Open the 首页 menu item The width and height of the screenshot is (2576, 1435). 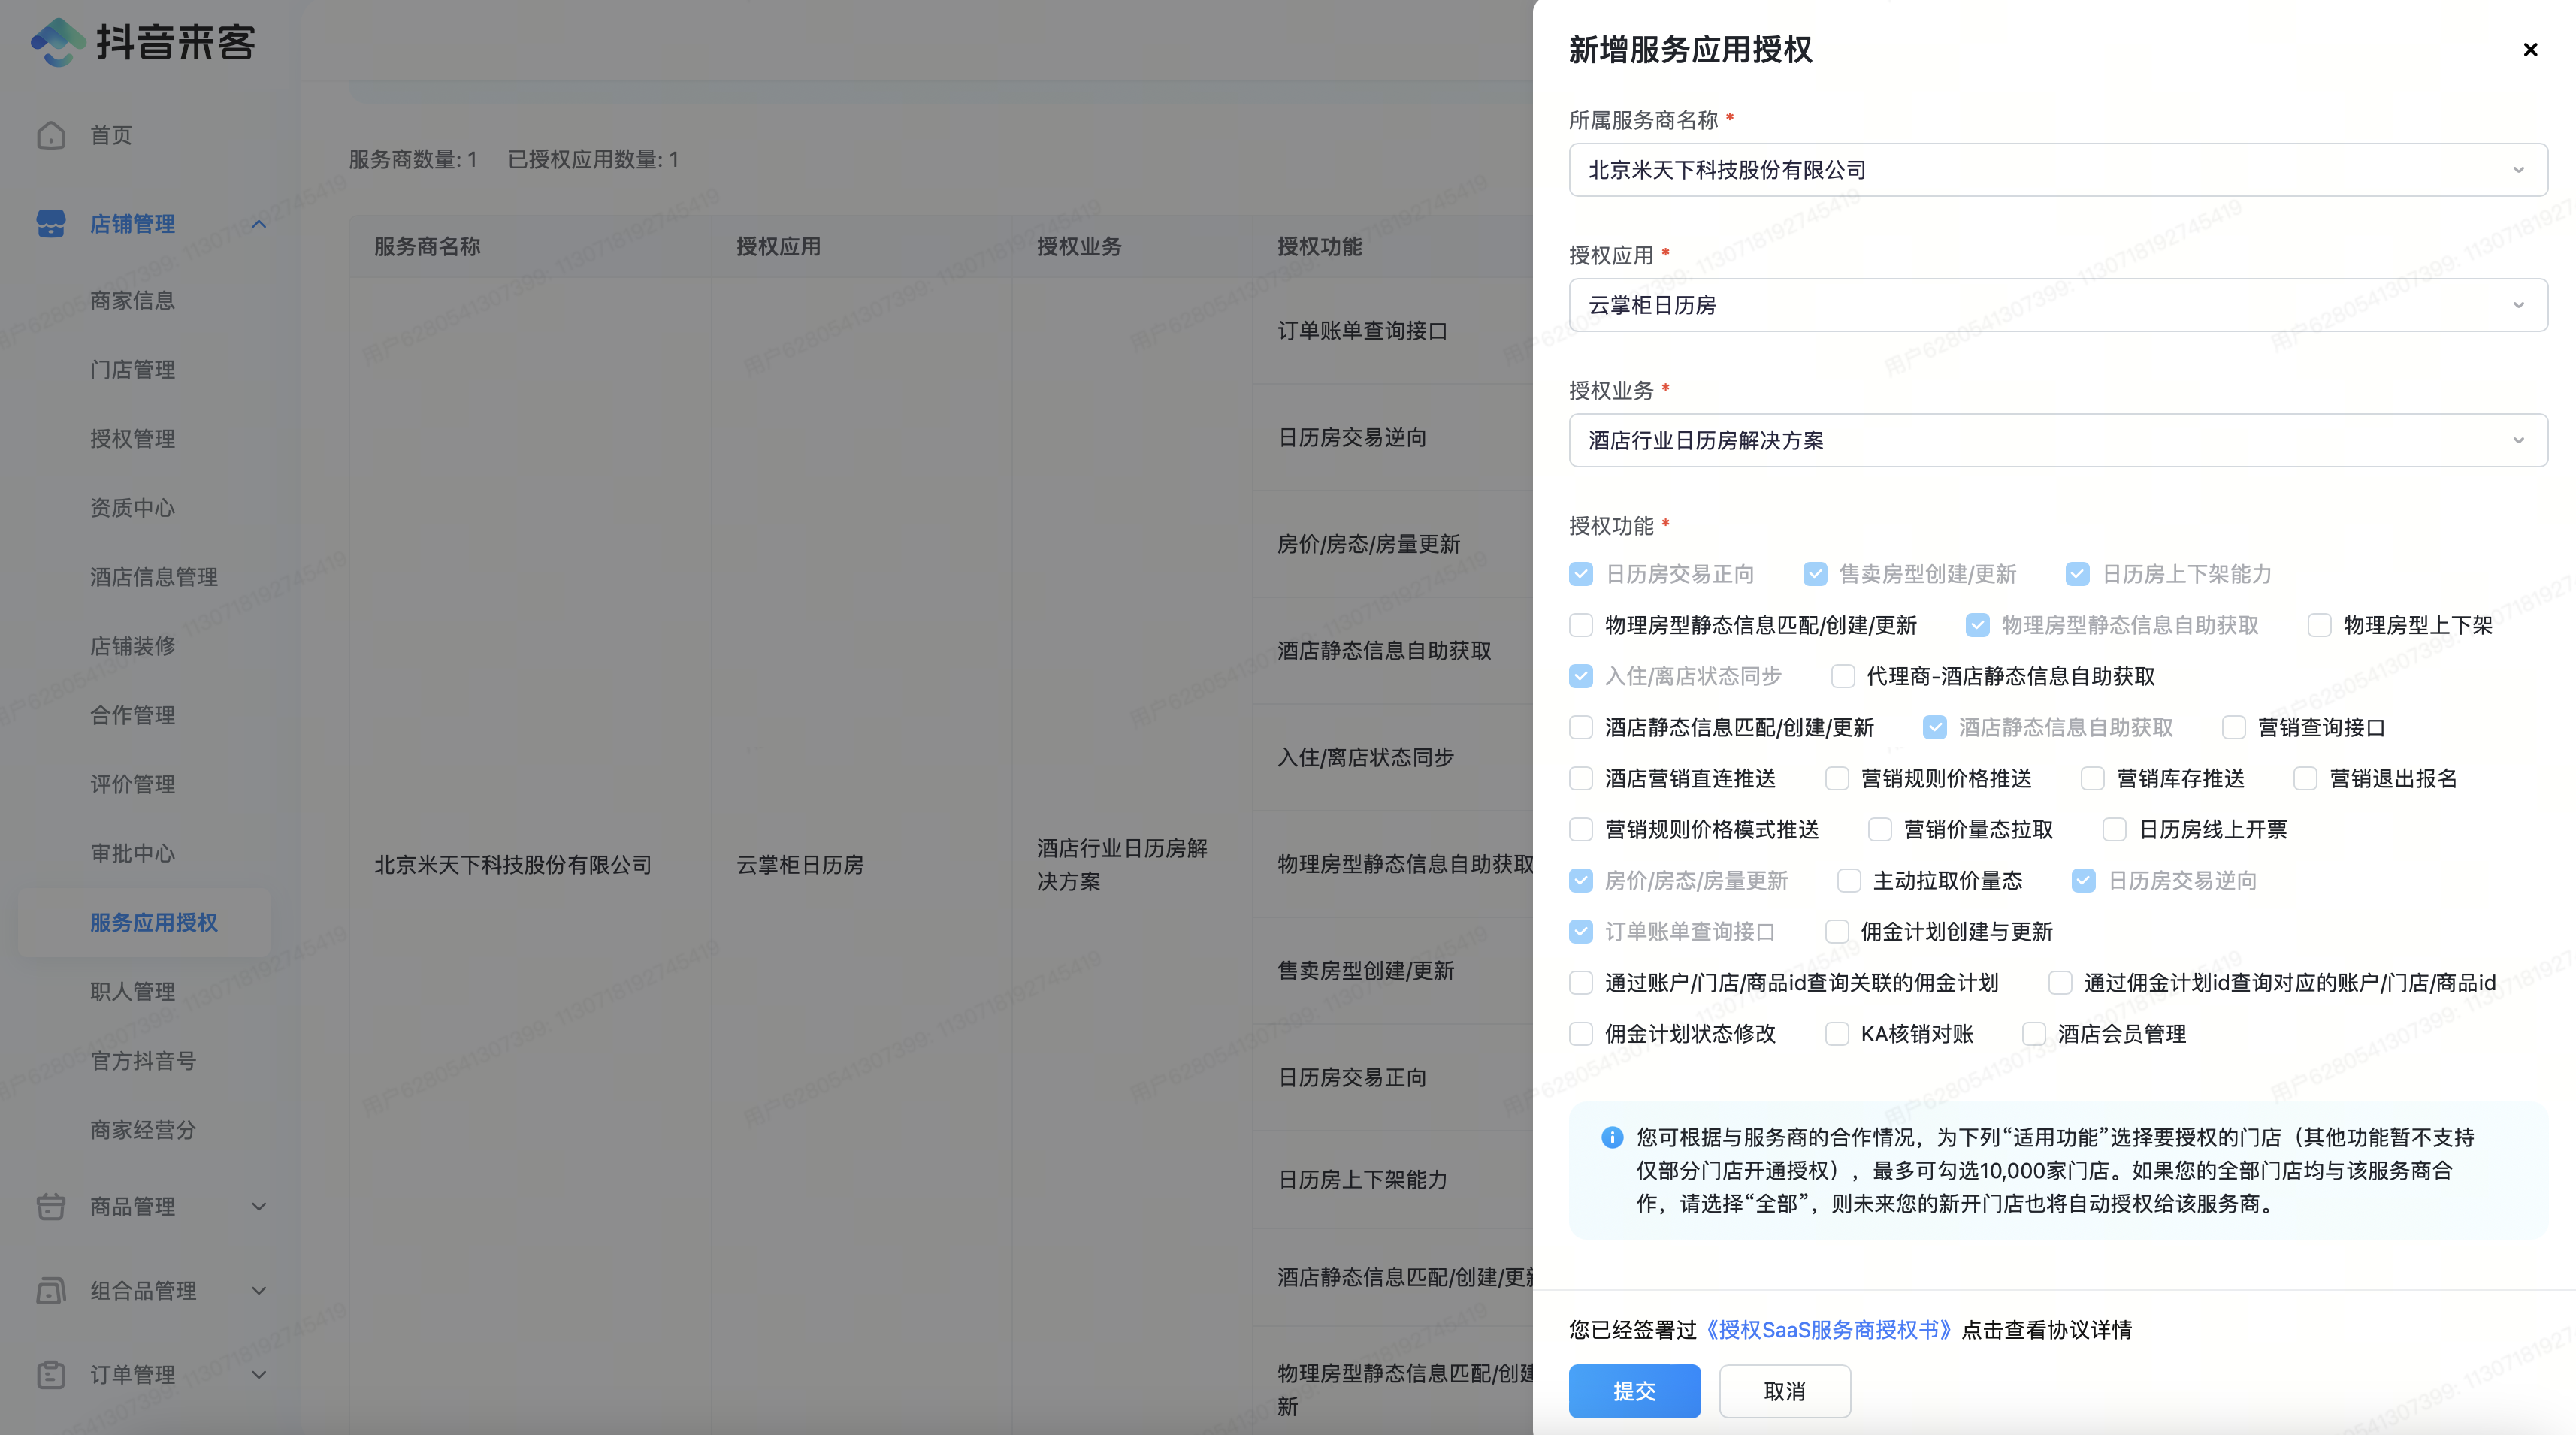click(x=111, y=135)
